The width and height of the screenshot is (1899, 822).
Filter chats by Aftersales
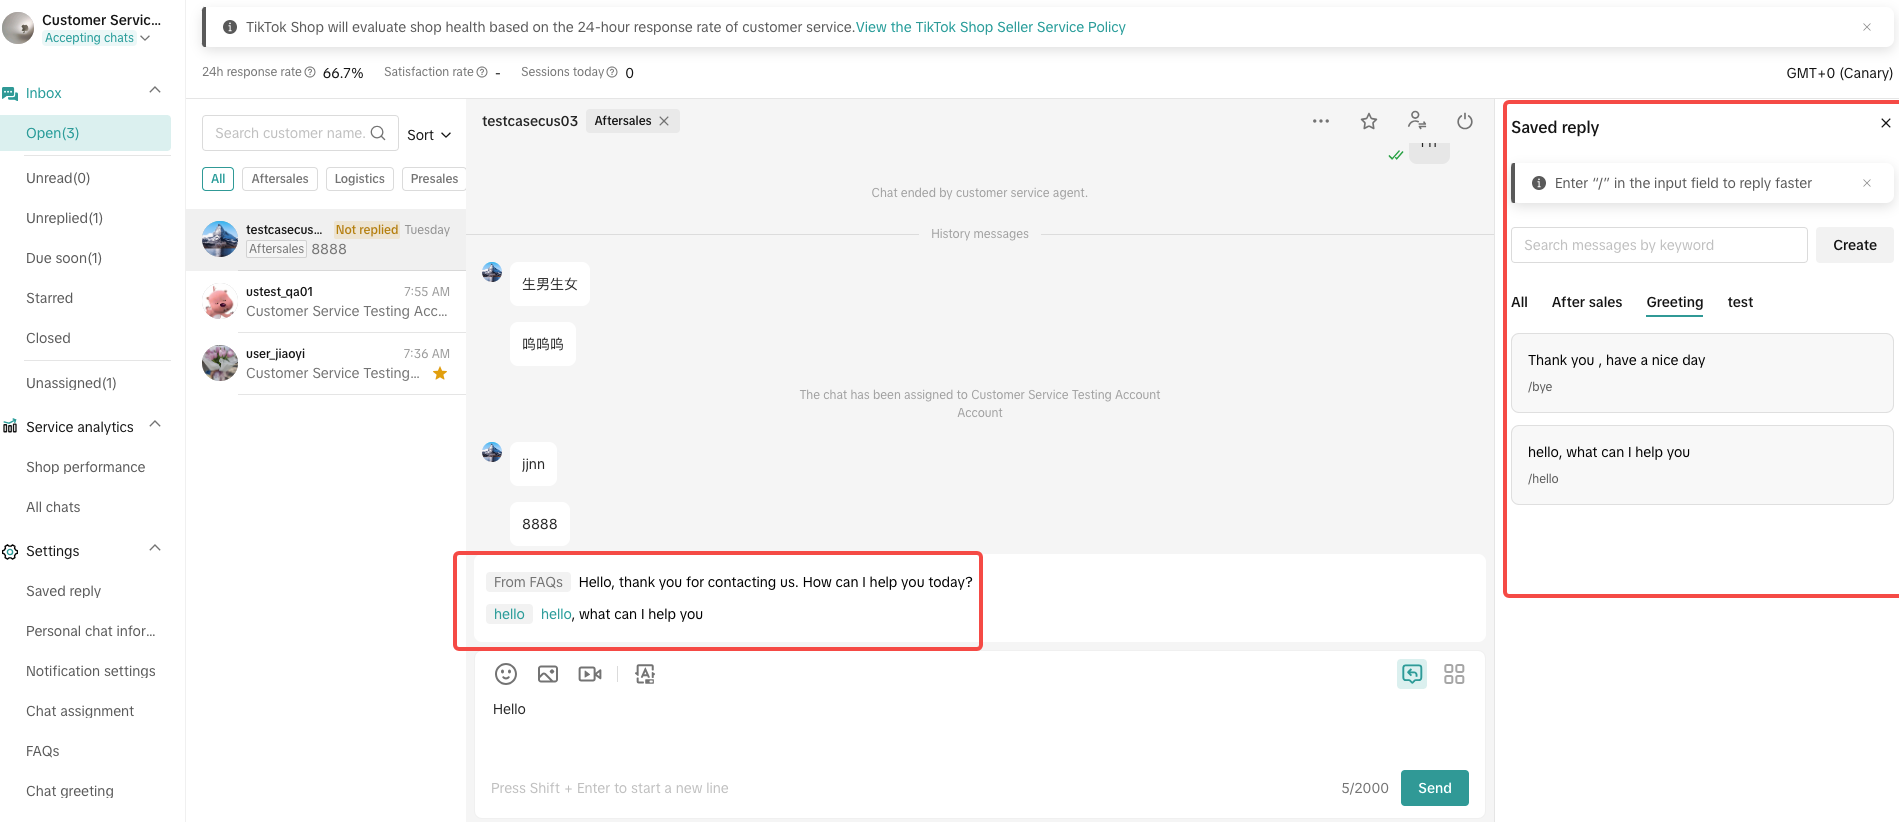(280, 179)
